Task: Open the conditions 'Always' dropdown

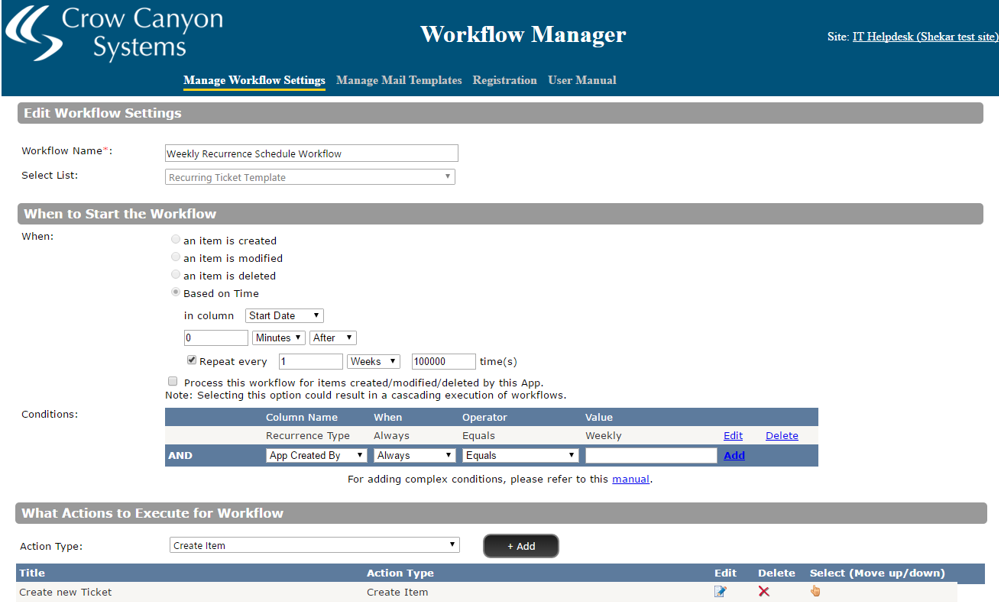Action: [414, 455]
